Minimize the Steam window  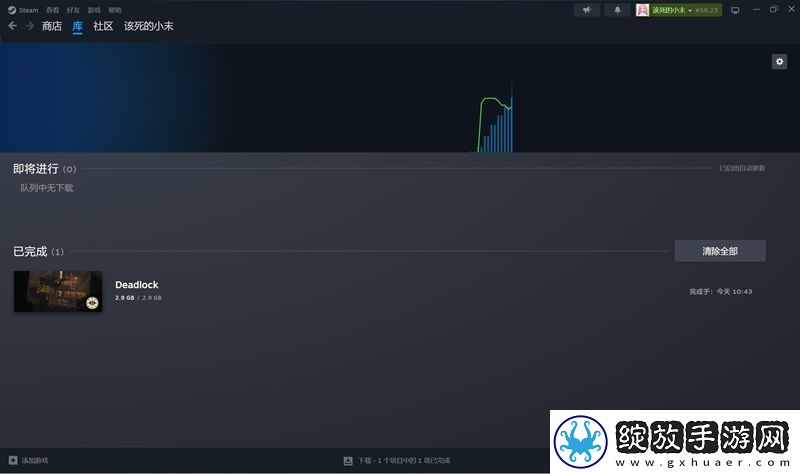(x=756, y=10)
